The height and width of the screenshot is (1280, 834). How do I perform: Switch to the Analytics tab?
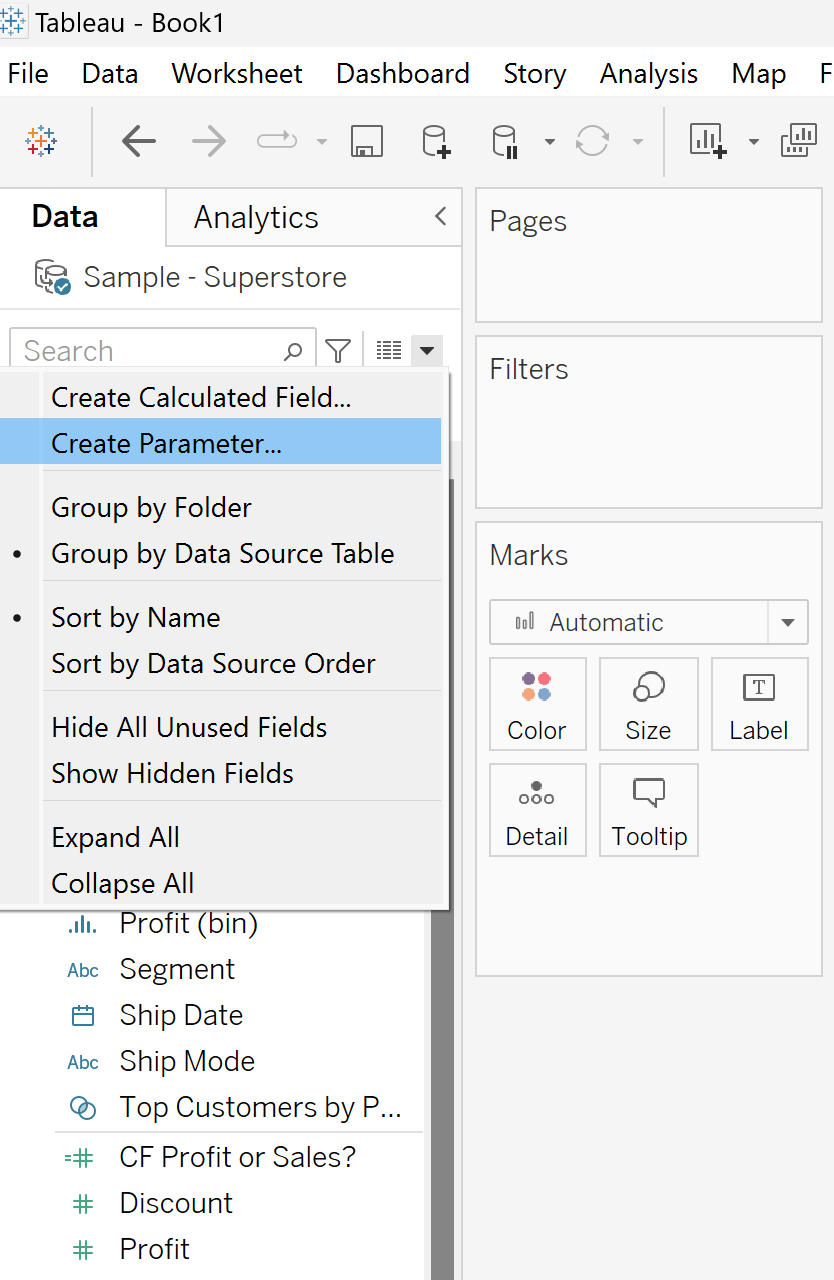[x=256, y=217]
